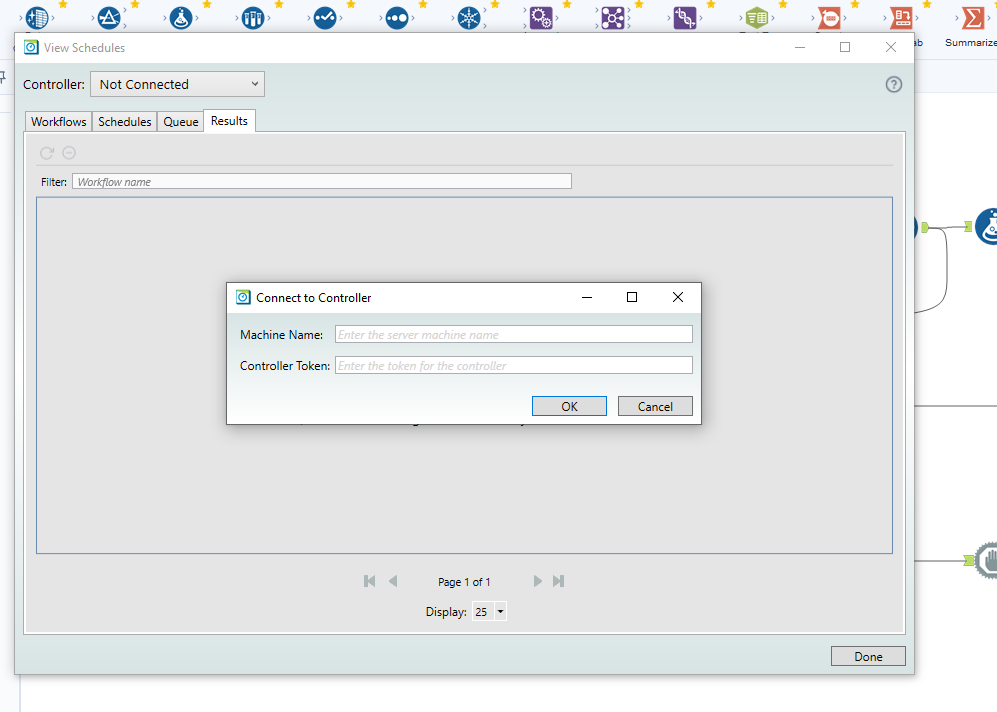Click OK in the Connect to Controller dialog
The image size is (997, 712).
click(569, 406)
